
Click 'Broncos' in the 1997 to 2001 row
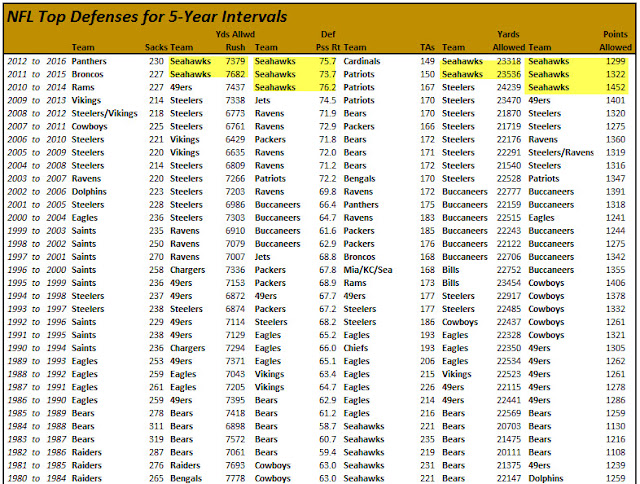359,257
